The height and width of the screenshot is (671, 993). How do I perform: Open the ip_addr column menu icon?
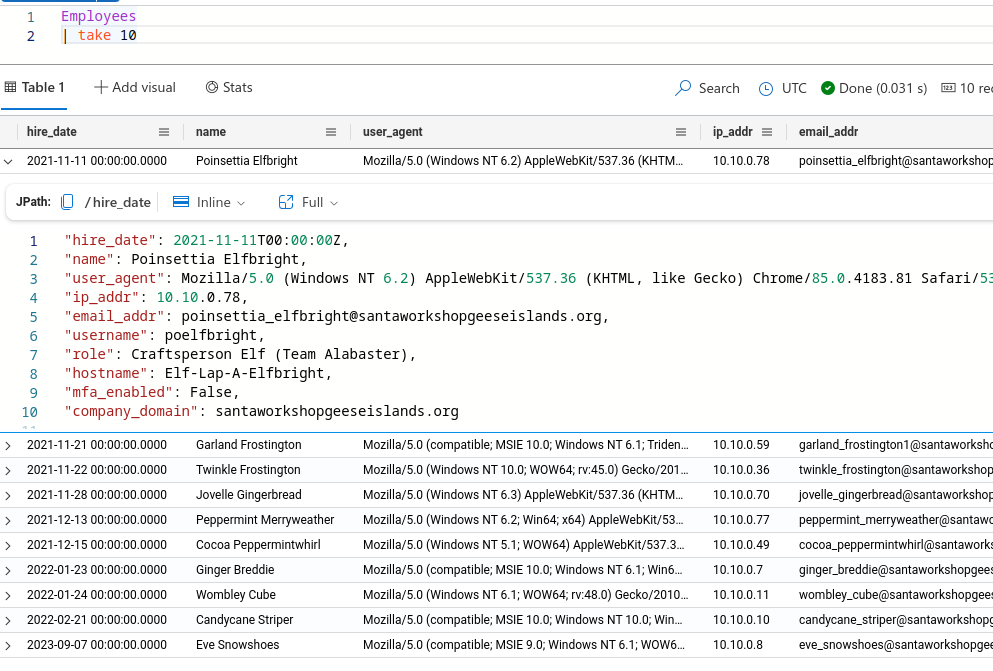pos(767,132)
